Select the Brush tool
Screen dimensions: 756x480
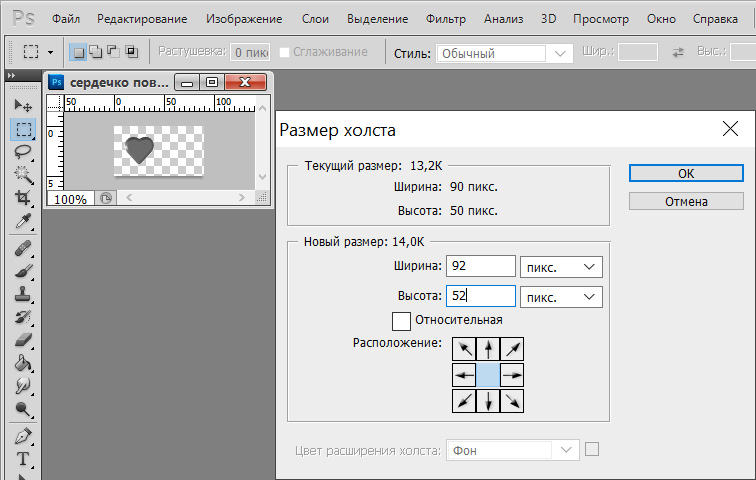pos(23,271)
